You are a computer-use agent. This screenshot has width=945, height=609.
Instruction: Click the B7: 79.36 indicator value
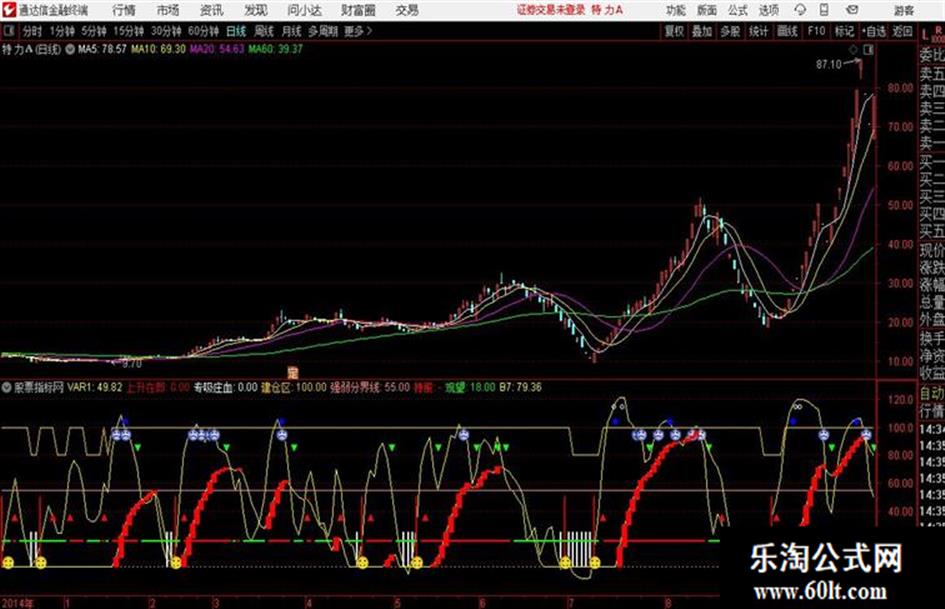coord(520,388)
